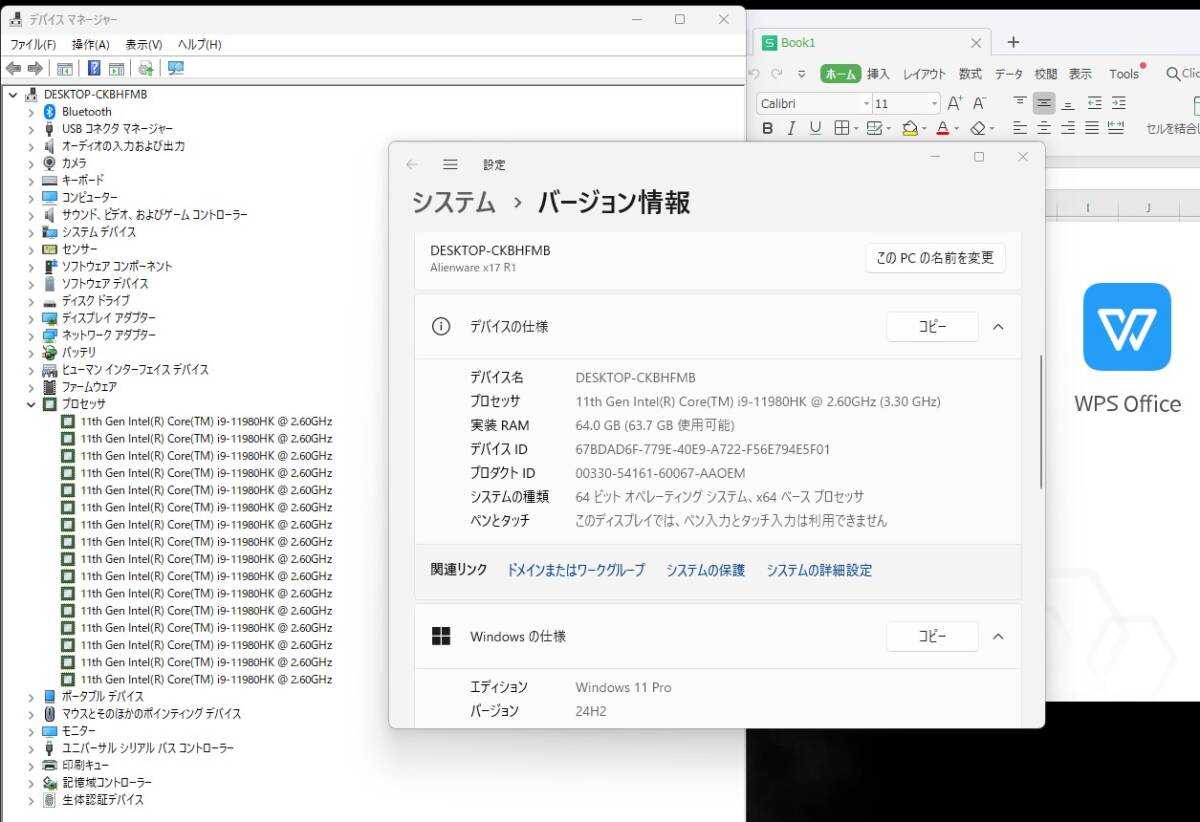Viewport: 1200px width, 822px height.
Task: Switch to the 数式 tab in WPS
Action: click(x=970, y=74)
